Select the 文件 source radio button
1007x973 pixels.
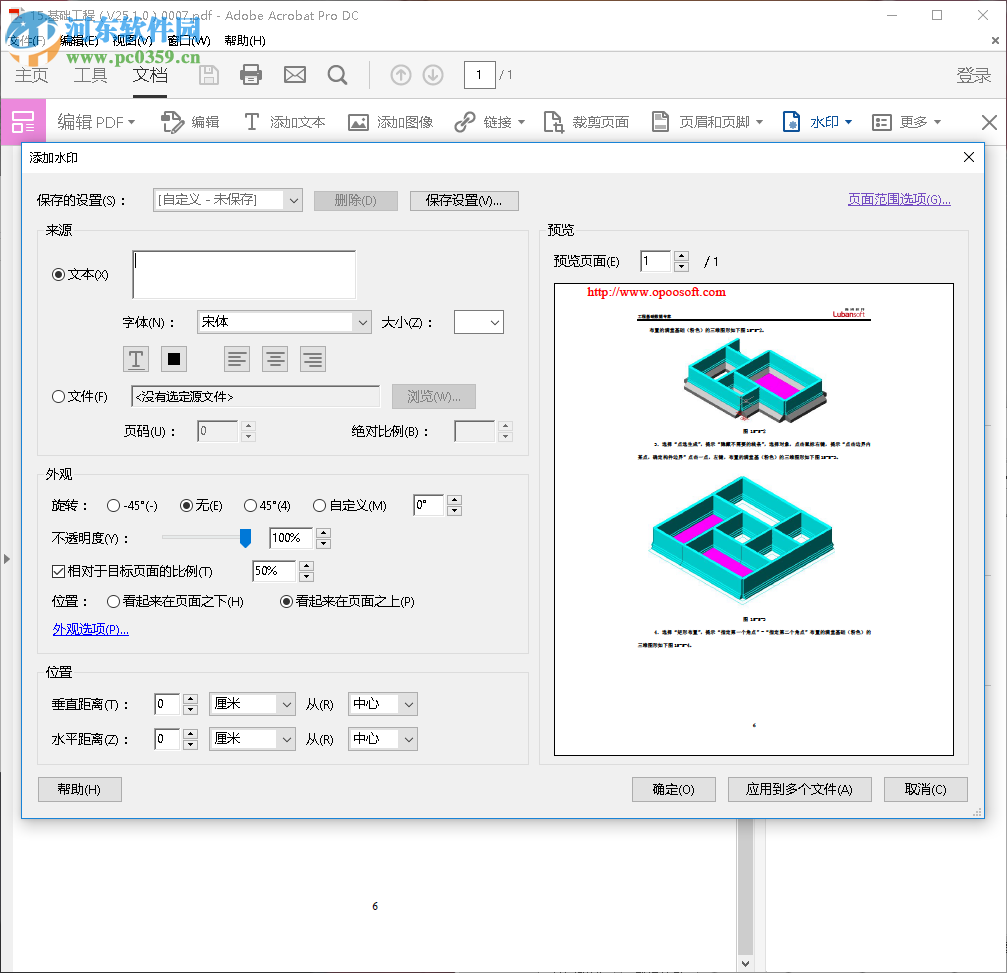coord(58,395)
